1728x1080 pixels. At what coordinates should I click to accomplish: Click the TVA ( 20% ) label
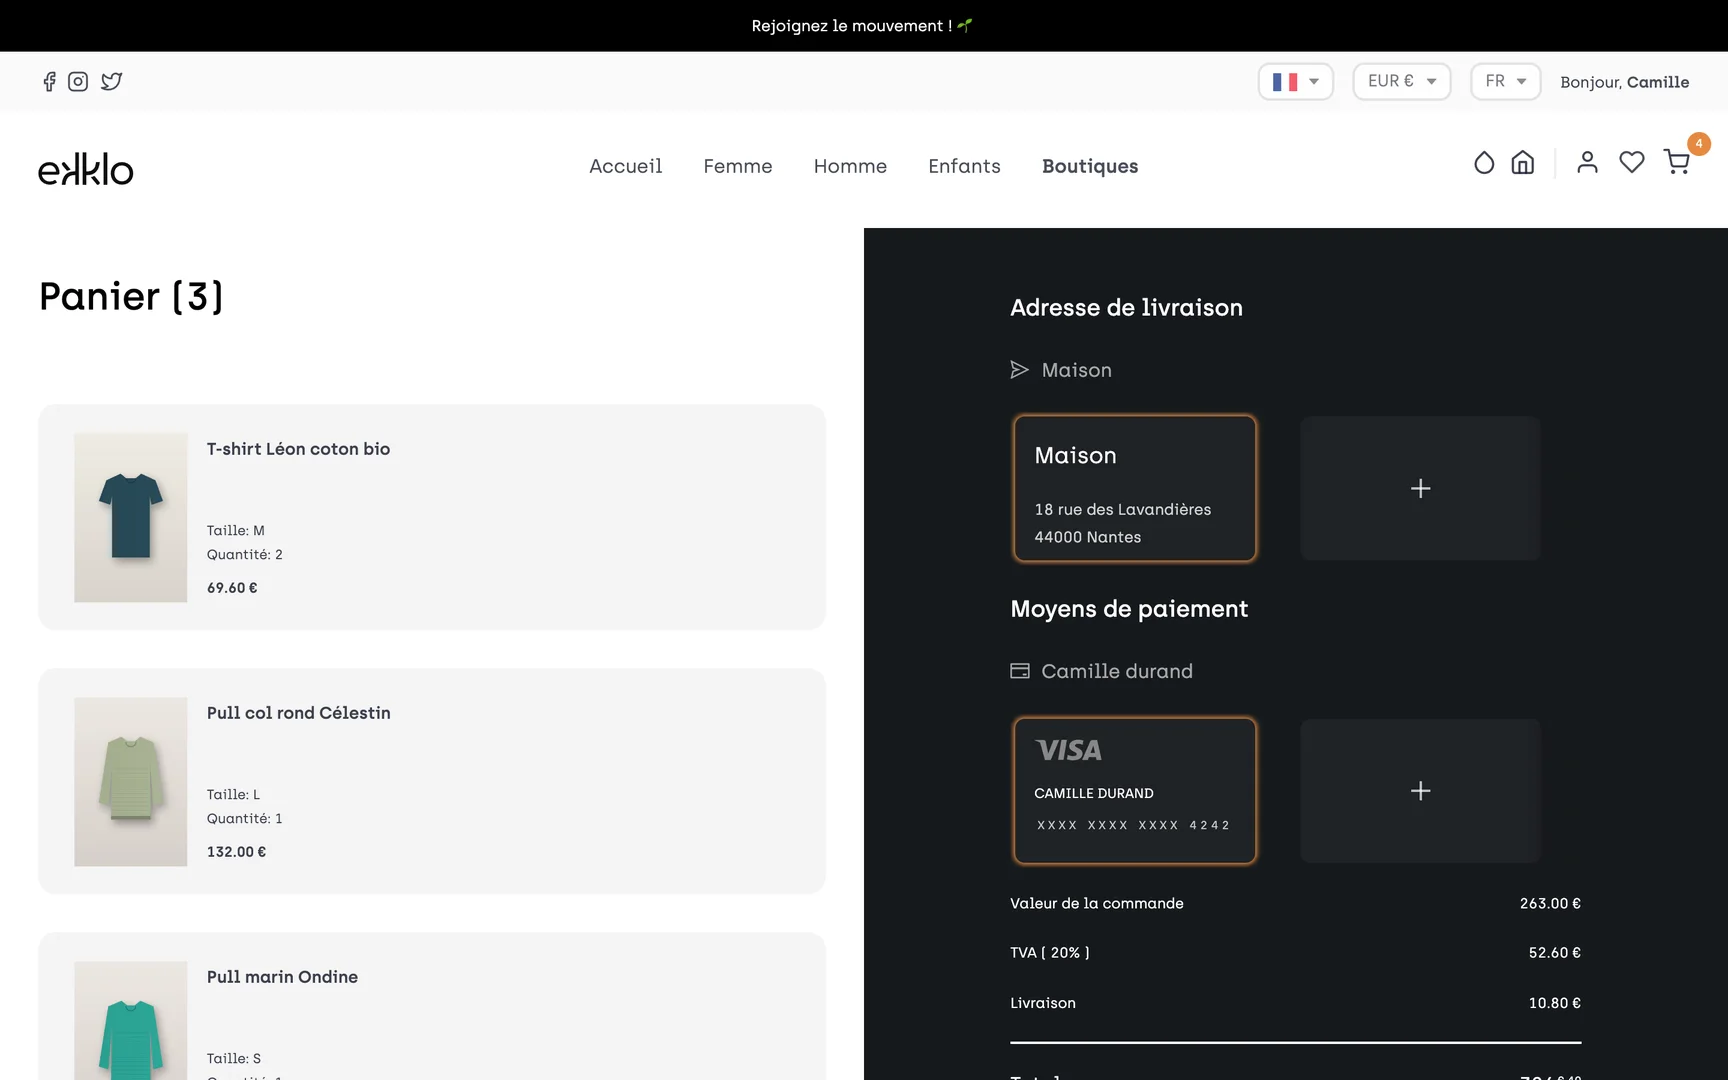click(1050, 953)
